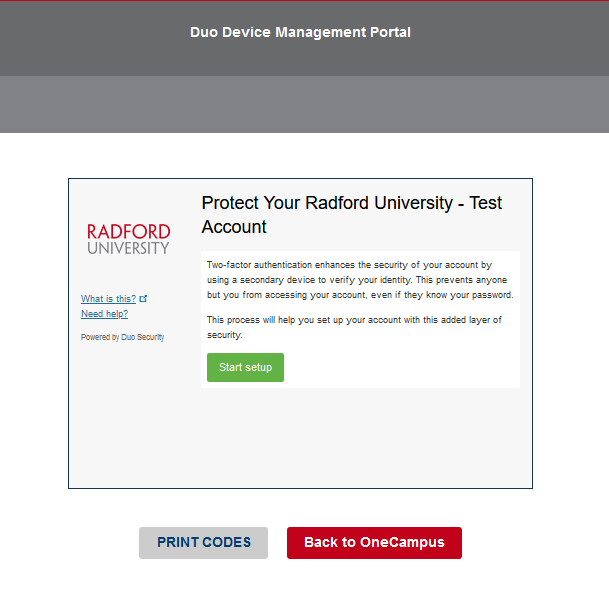Viewport: 609px width, 592px height.
Task: Click external-link icon beside "What is this?"
Action: [x=144, y=299]
